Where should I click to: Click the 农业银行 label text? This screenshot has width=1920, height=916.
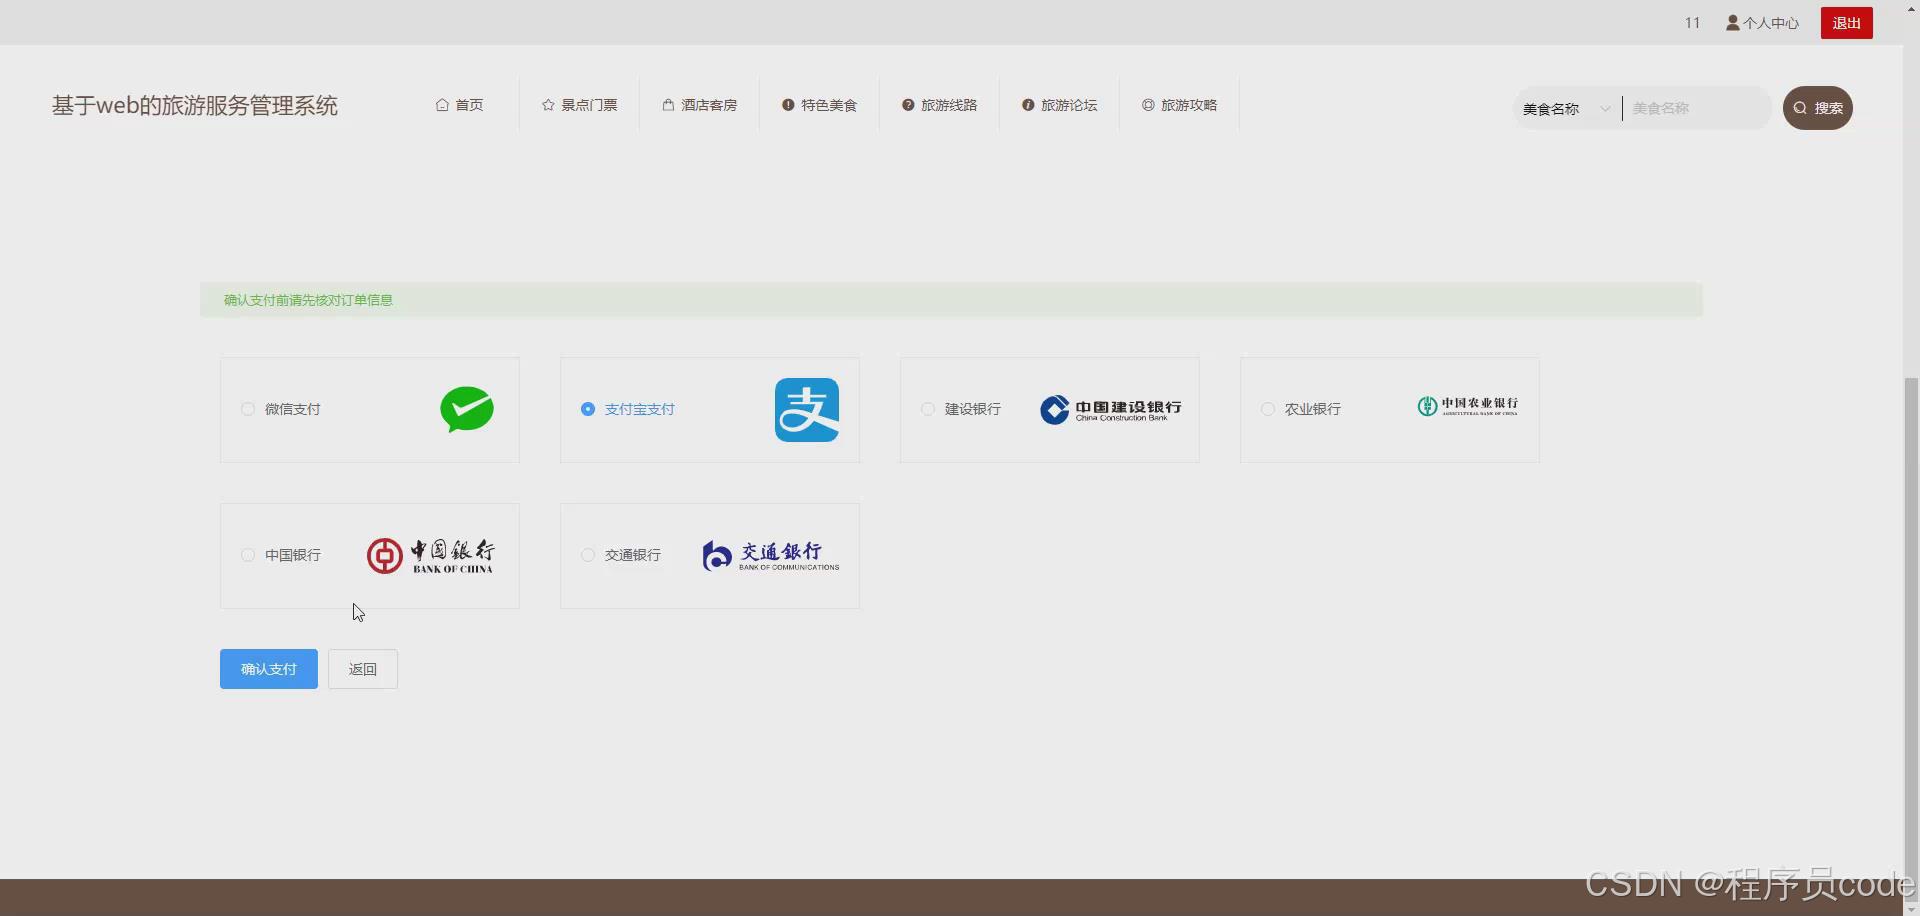pos(1313,409)
